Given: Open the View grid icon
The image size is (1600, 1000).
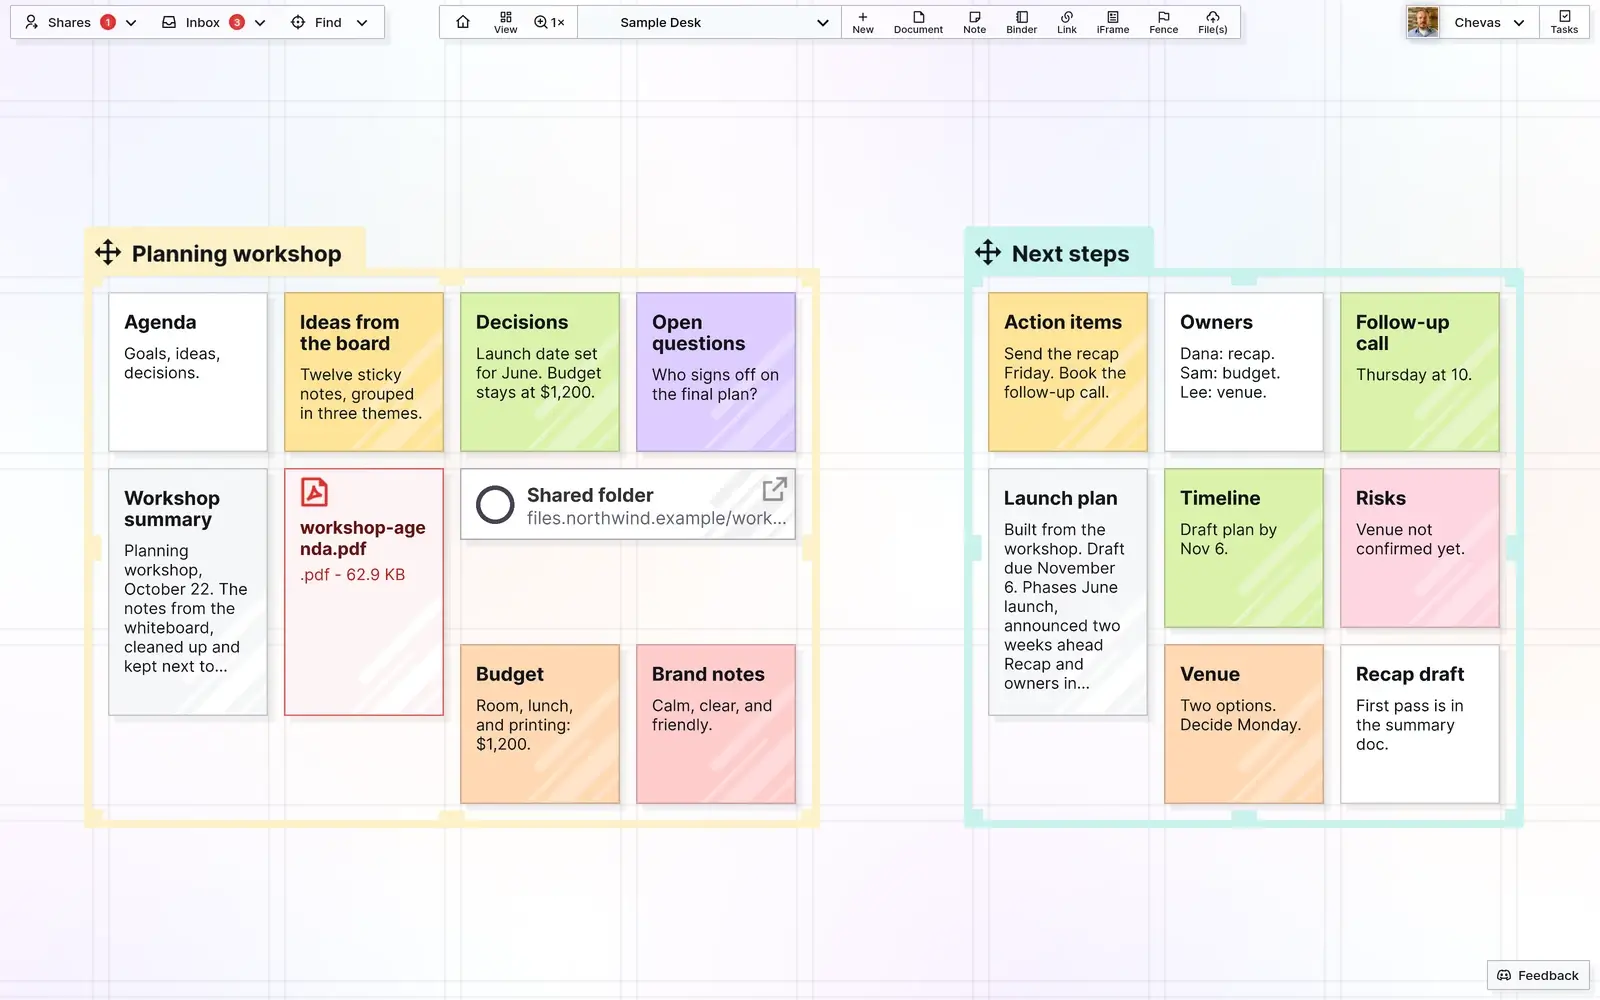Looking at the screenshot, I should 506,22.
